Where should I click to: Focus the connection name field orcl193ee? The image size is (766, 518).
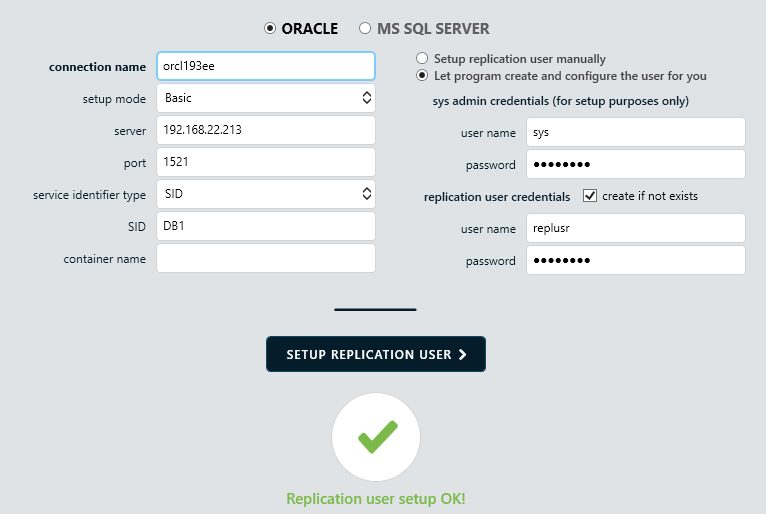(266, 66)
